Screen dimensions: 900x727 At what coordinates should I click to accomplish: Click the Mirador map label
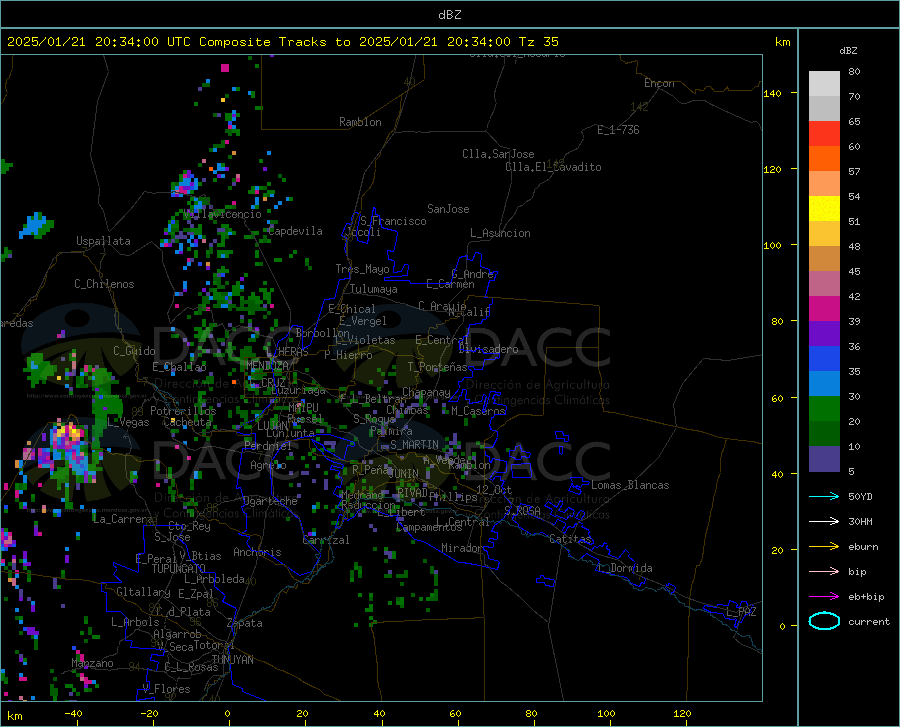461,548
